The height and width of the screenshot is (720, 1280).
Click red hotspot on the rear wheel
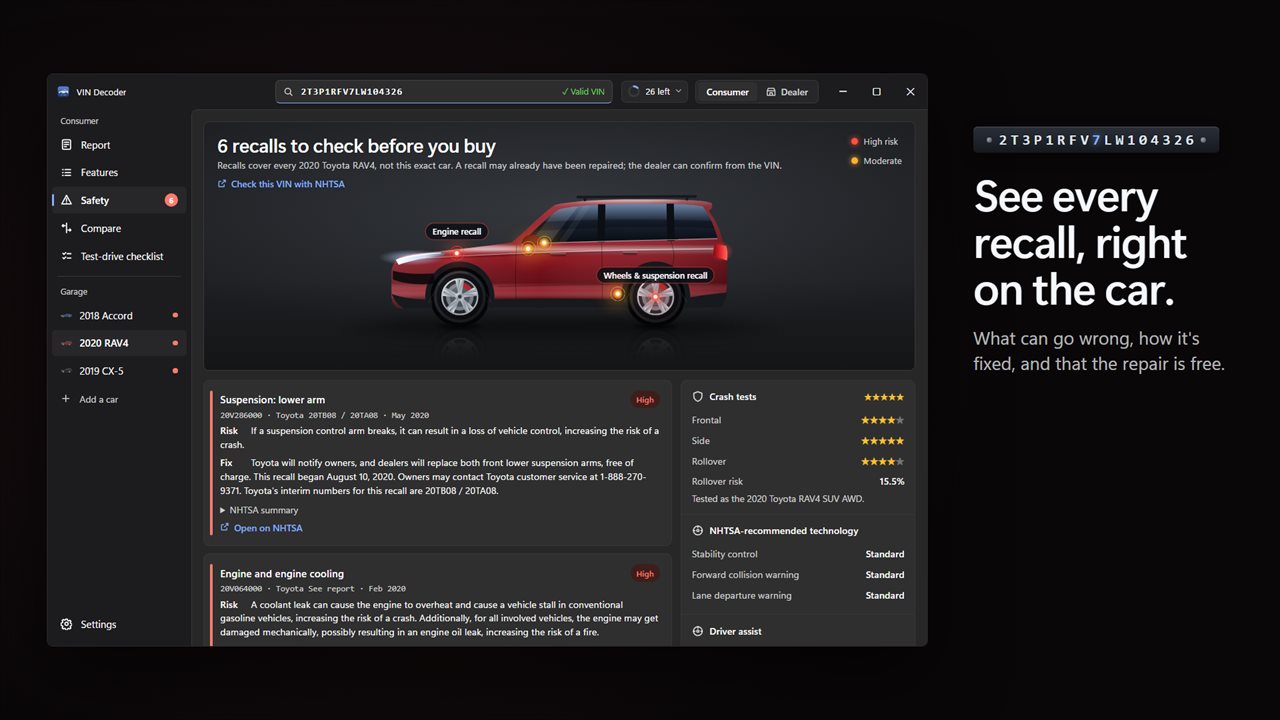655,297
